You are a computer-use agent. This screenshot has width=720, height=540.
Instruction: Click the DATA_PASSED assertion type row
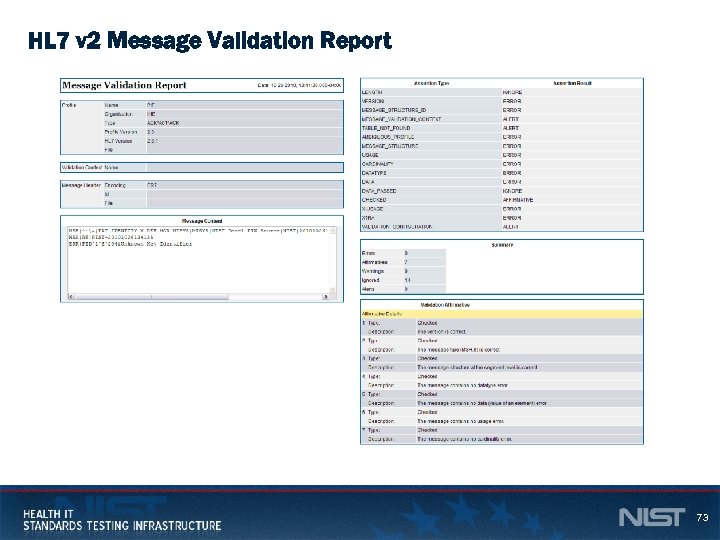pyautogui.click(x=502, y=191)
